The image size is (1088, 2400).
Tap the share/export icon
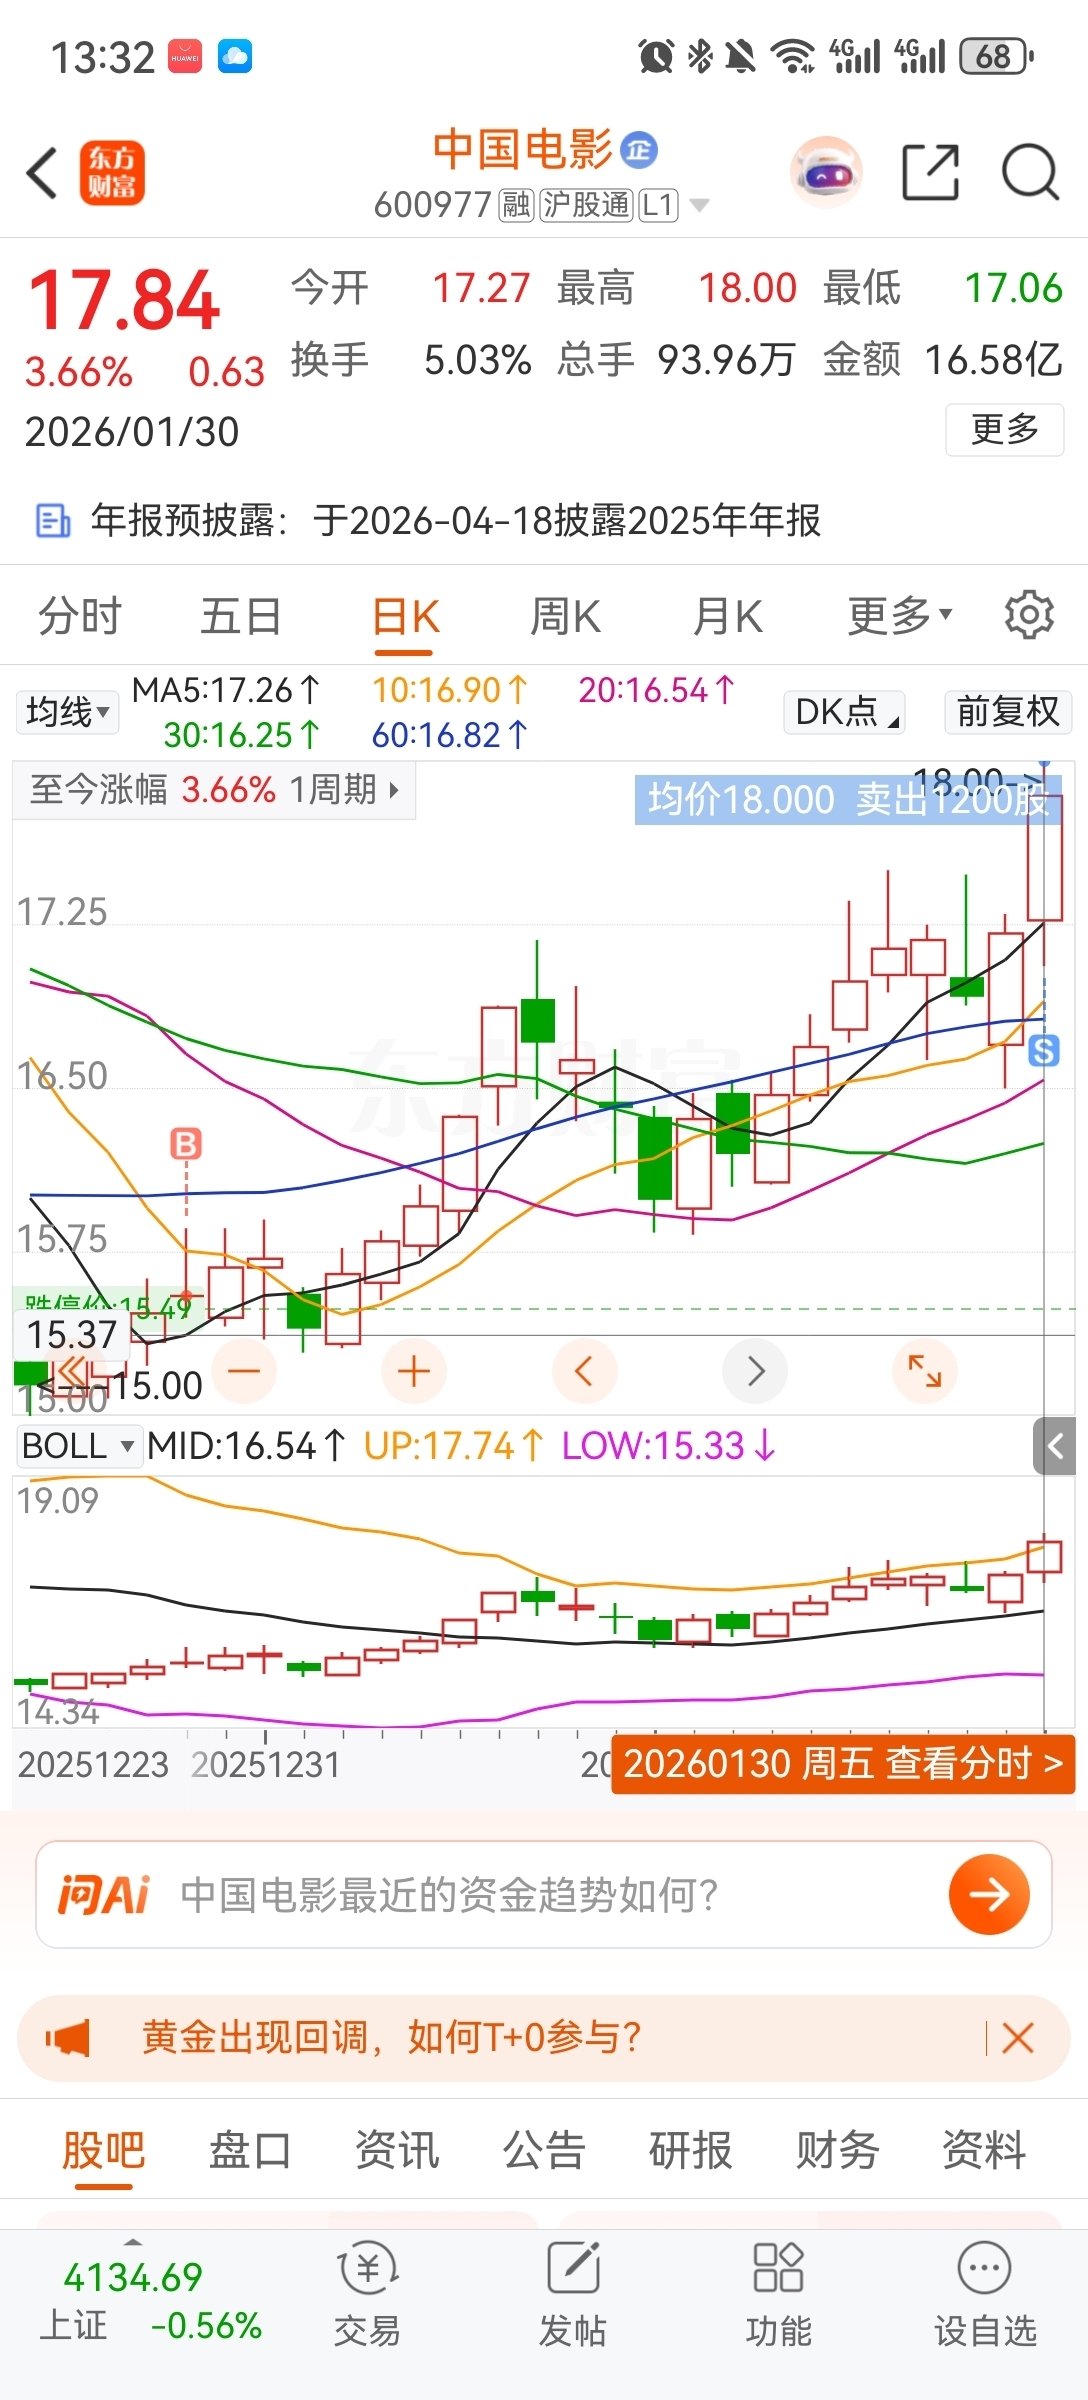(930, 172)
